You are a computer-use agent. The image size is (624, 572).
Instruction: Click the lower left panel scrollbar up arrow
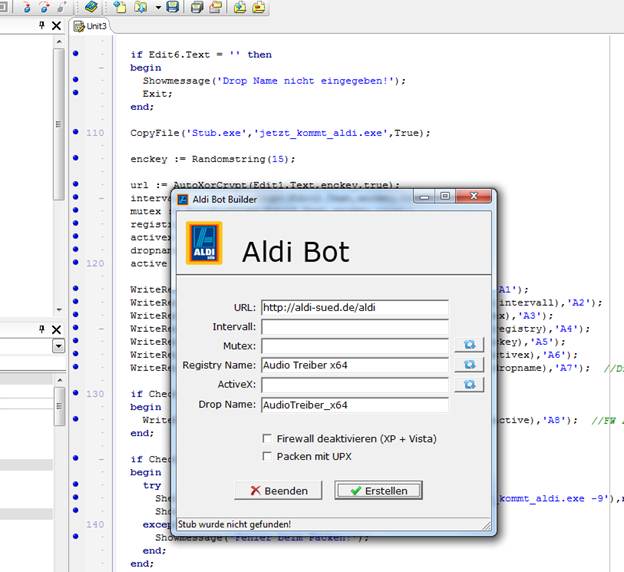click(x=59, y=380)
